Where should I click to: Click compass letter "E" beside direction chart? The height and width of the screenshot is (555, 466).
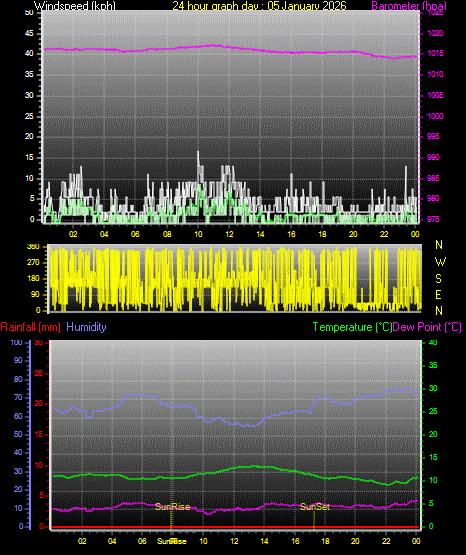click(x=438, y=294)
